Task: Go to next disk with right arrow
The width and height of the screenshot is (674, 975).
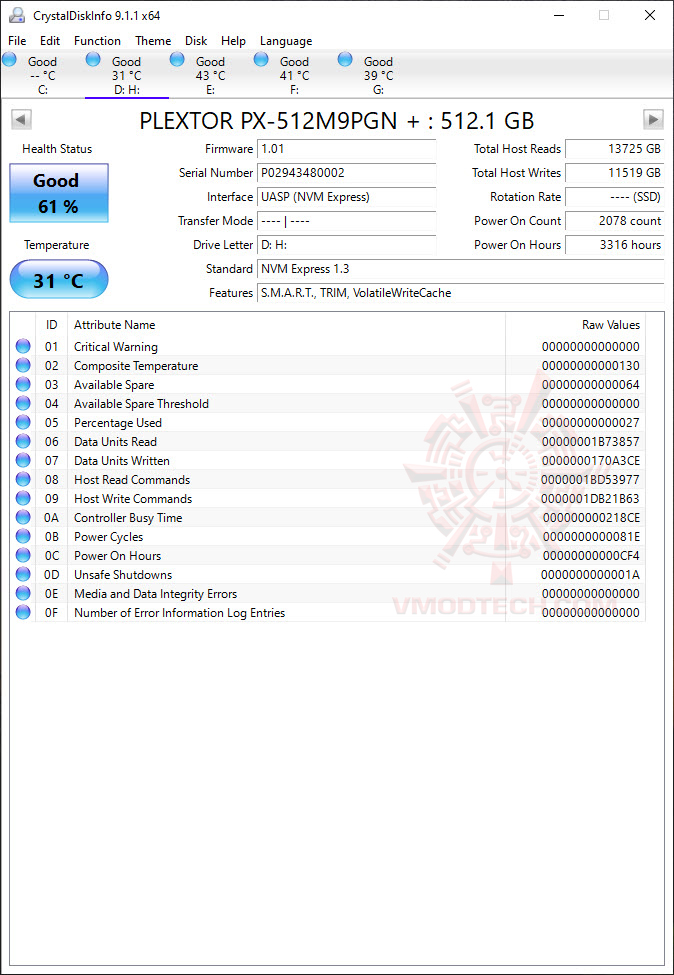Action: [653, 119]
